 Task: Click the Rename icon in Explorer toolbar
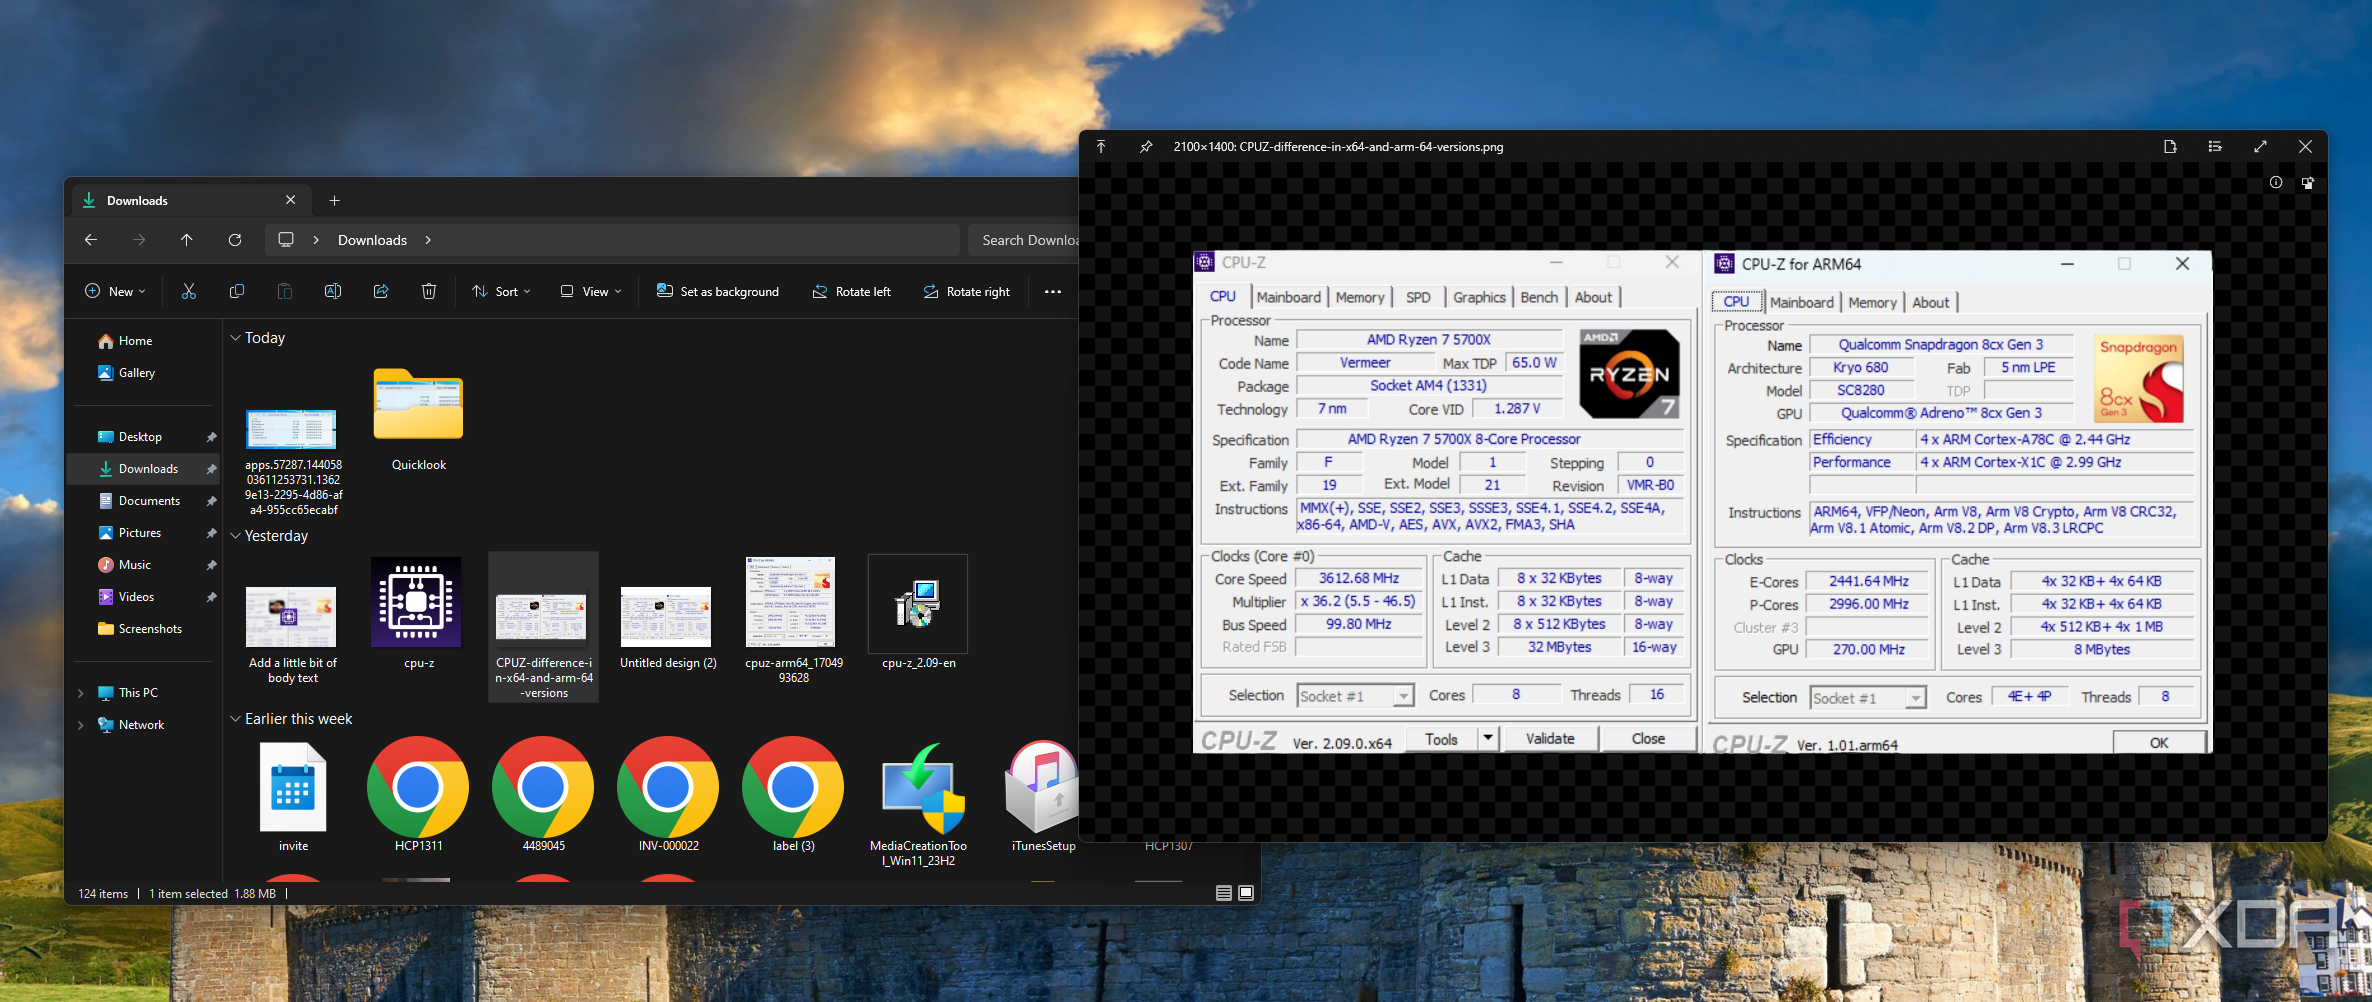[333, 291]
